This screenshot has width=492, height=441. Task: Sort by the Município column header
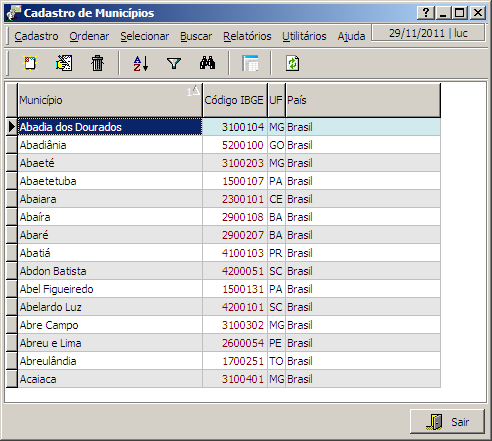click(110, 100)
